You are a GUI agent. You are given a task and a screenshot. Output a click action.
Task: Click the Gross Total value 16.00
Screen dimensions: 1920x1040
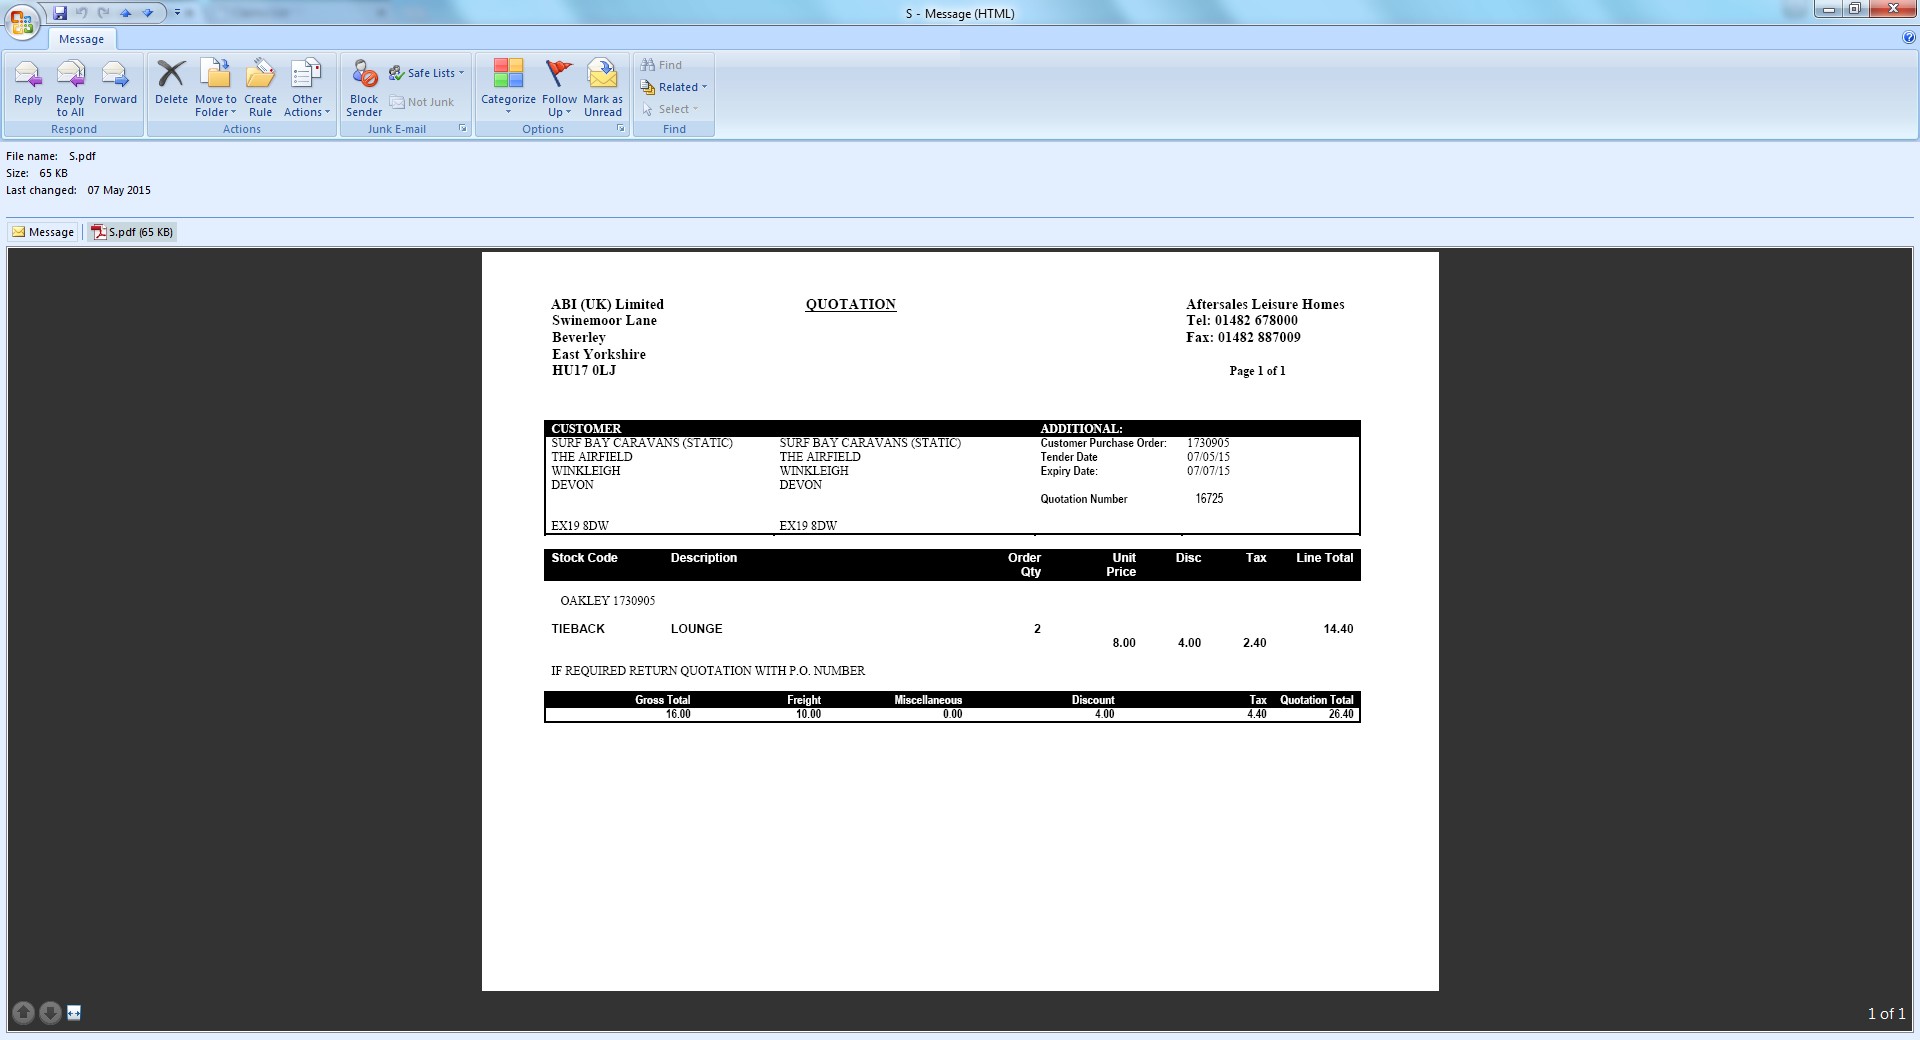click(678, 714)
